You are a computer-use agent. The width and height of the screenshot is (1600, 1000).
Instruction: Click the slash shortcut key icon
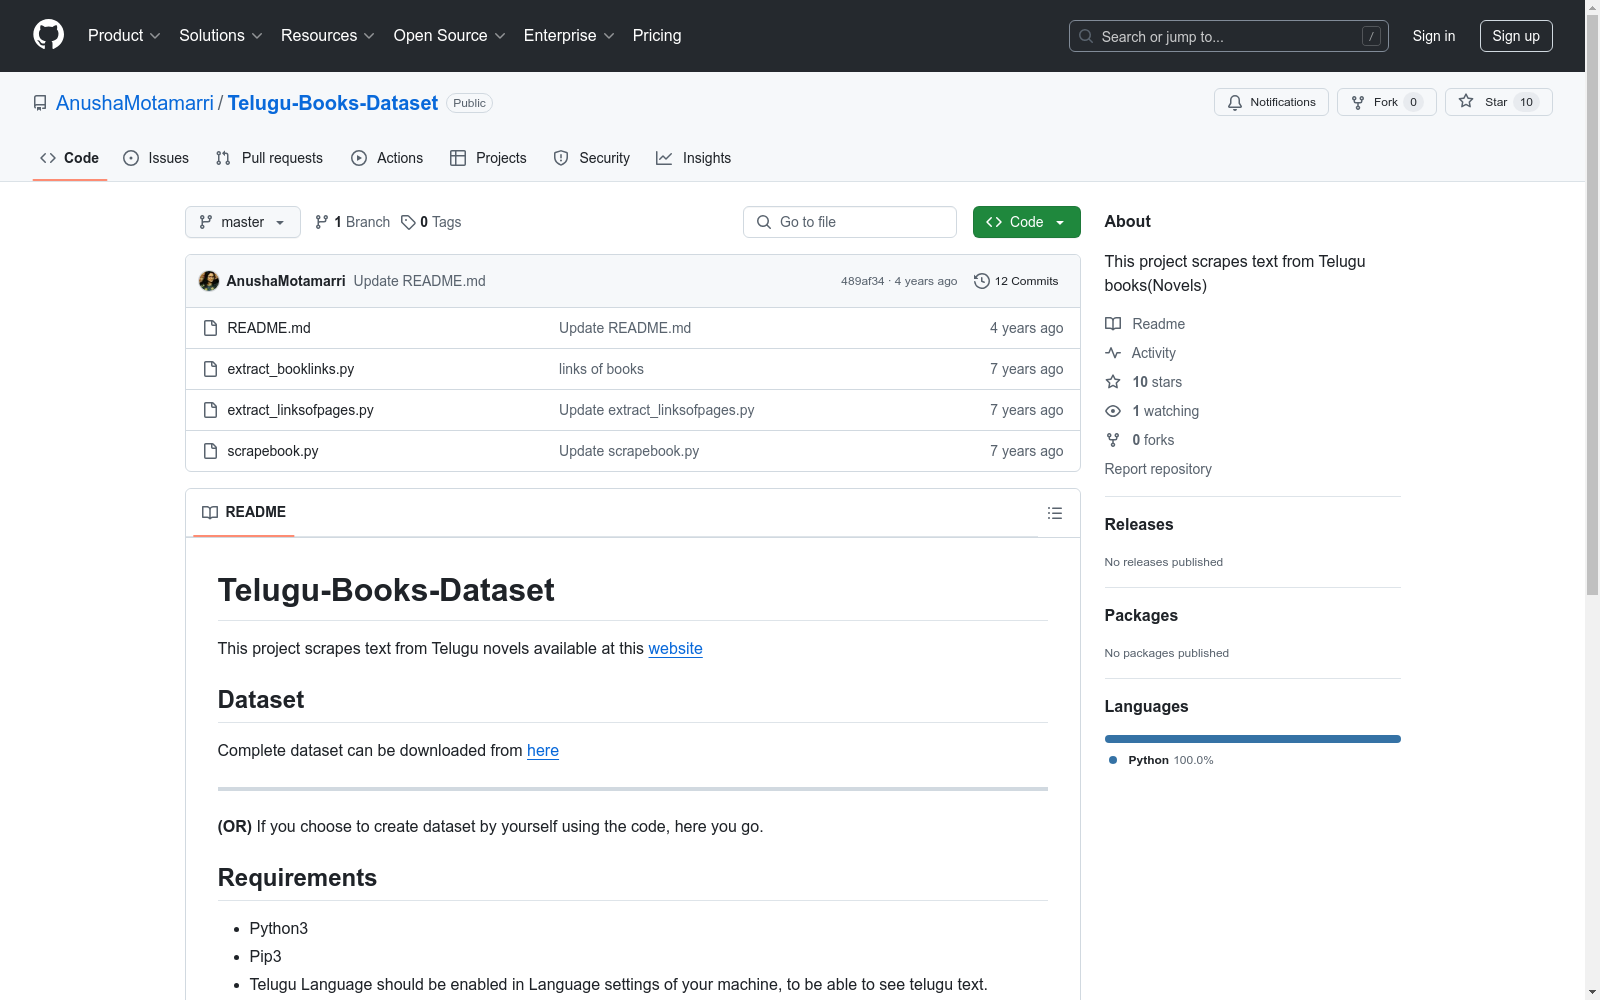[1371, 36]
